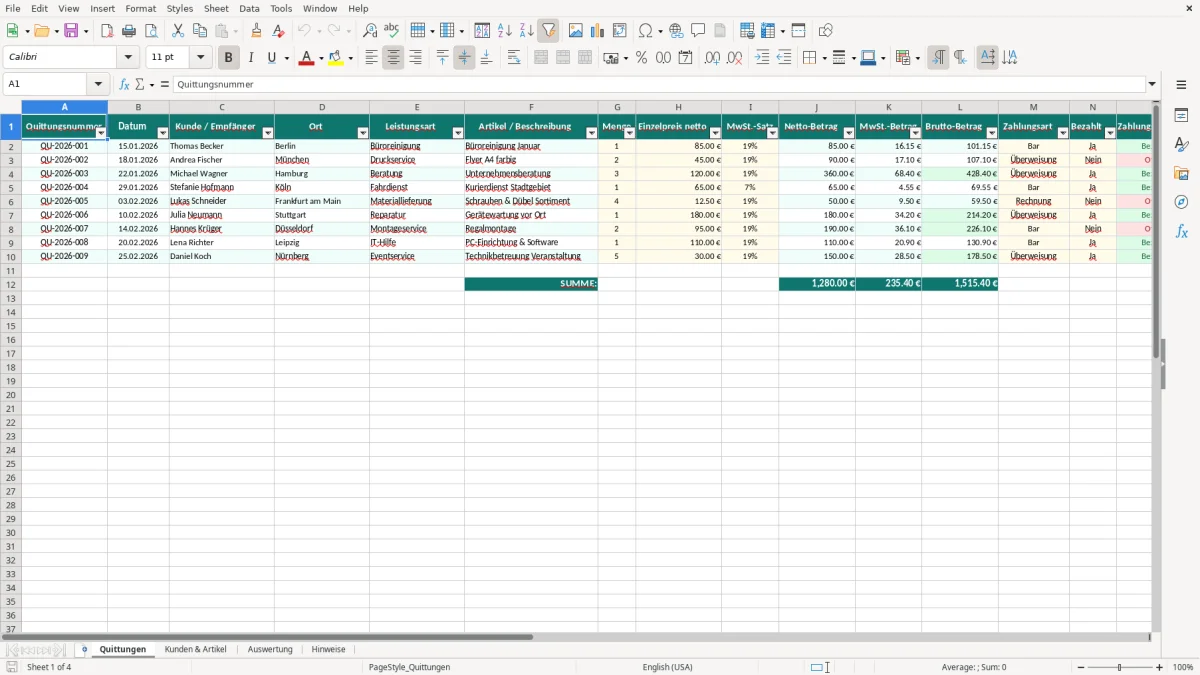Click the Insert Comment icon
The height and width of the screenshot is (675, 1200).
click(x=698, y=31)
